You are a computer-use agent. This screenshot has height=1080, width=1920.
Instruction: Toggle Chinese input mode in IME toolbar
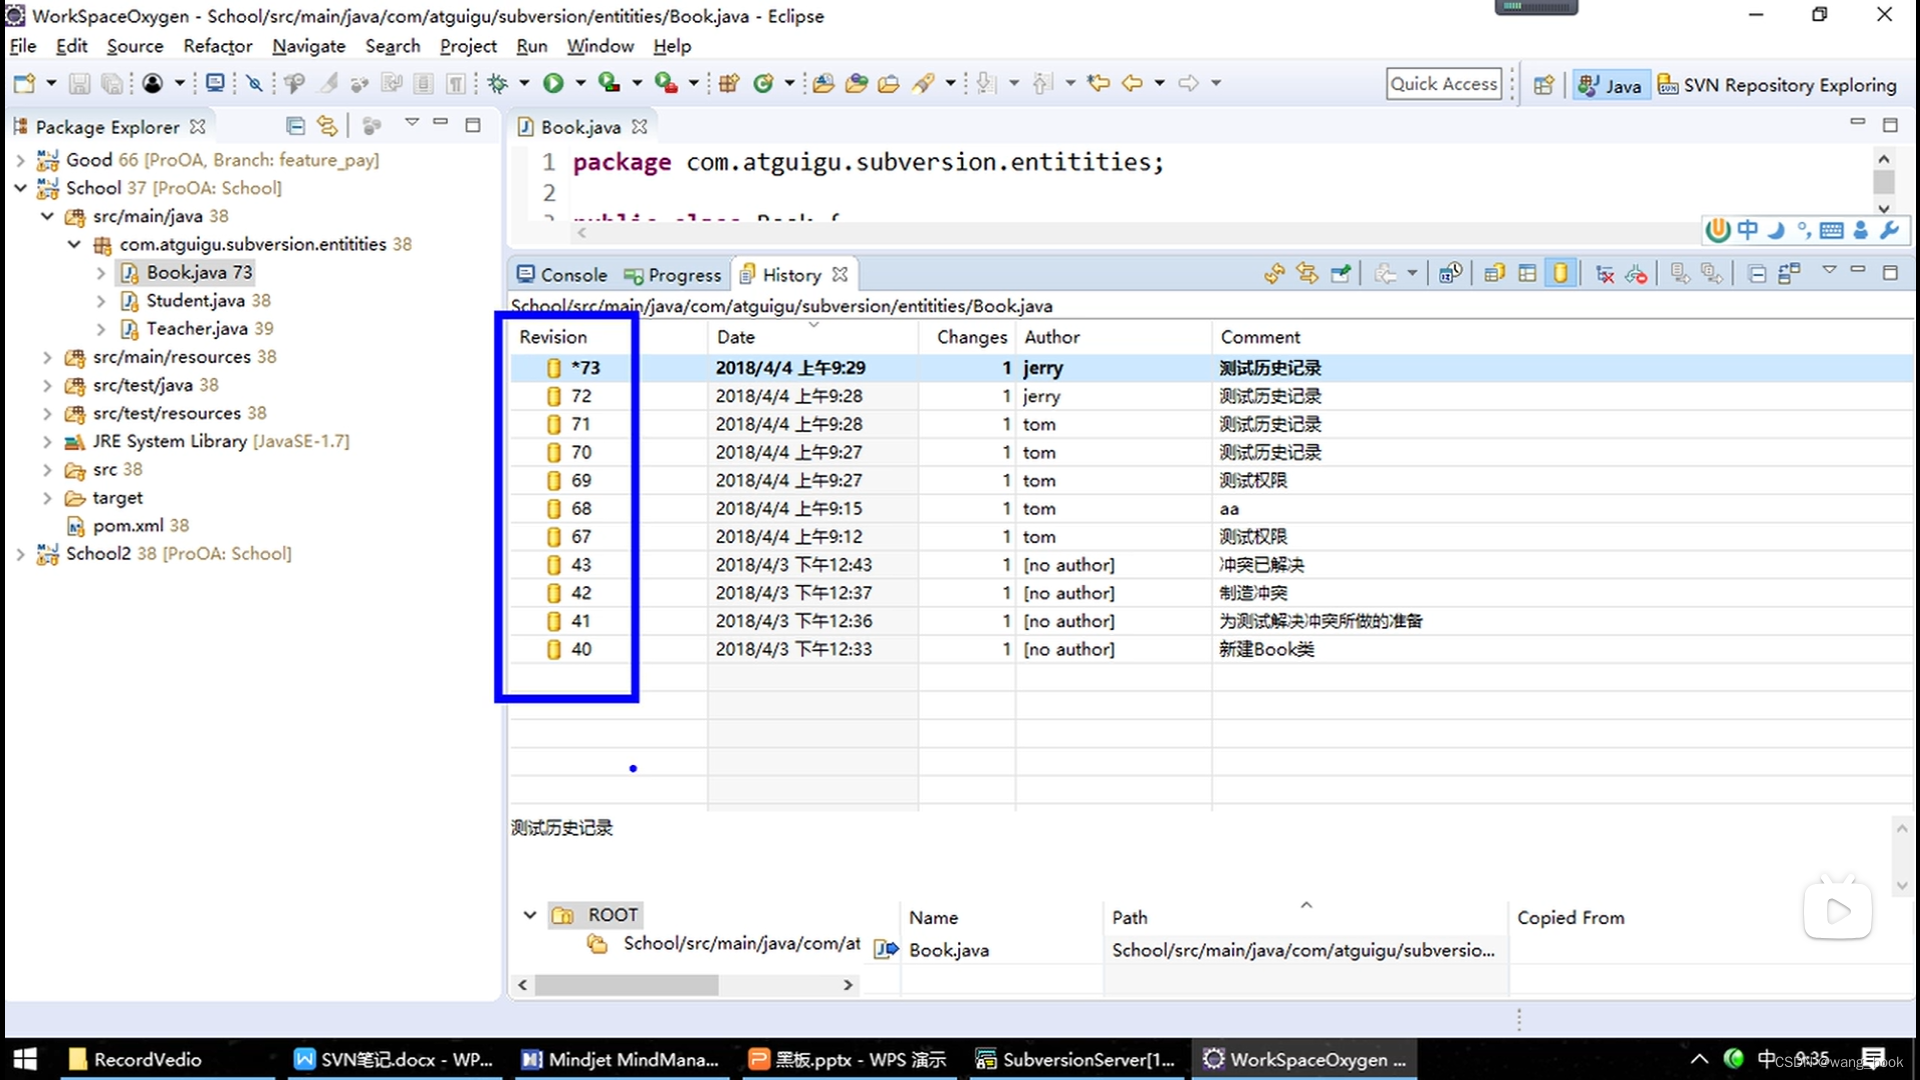point(1747,230)
